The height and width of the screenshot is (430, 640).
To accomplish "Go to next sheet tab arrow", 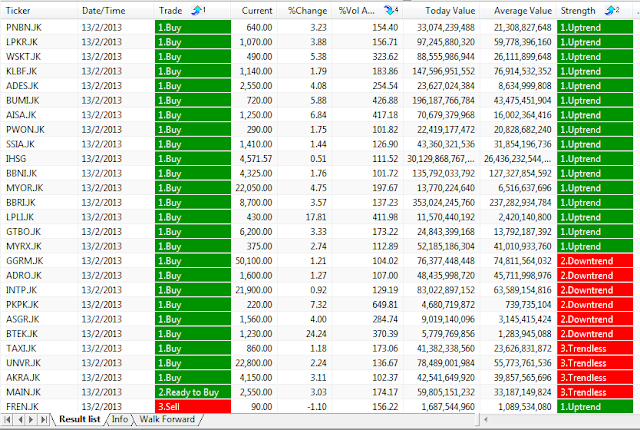I will 31,419.
